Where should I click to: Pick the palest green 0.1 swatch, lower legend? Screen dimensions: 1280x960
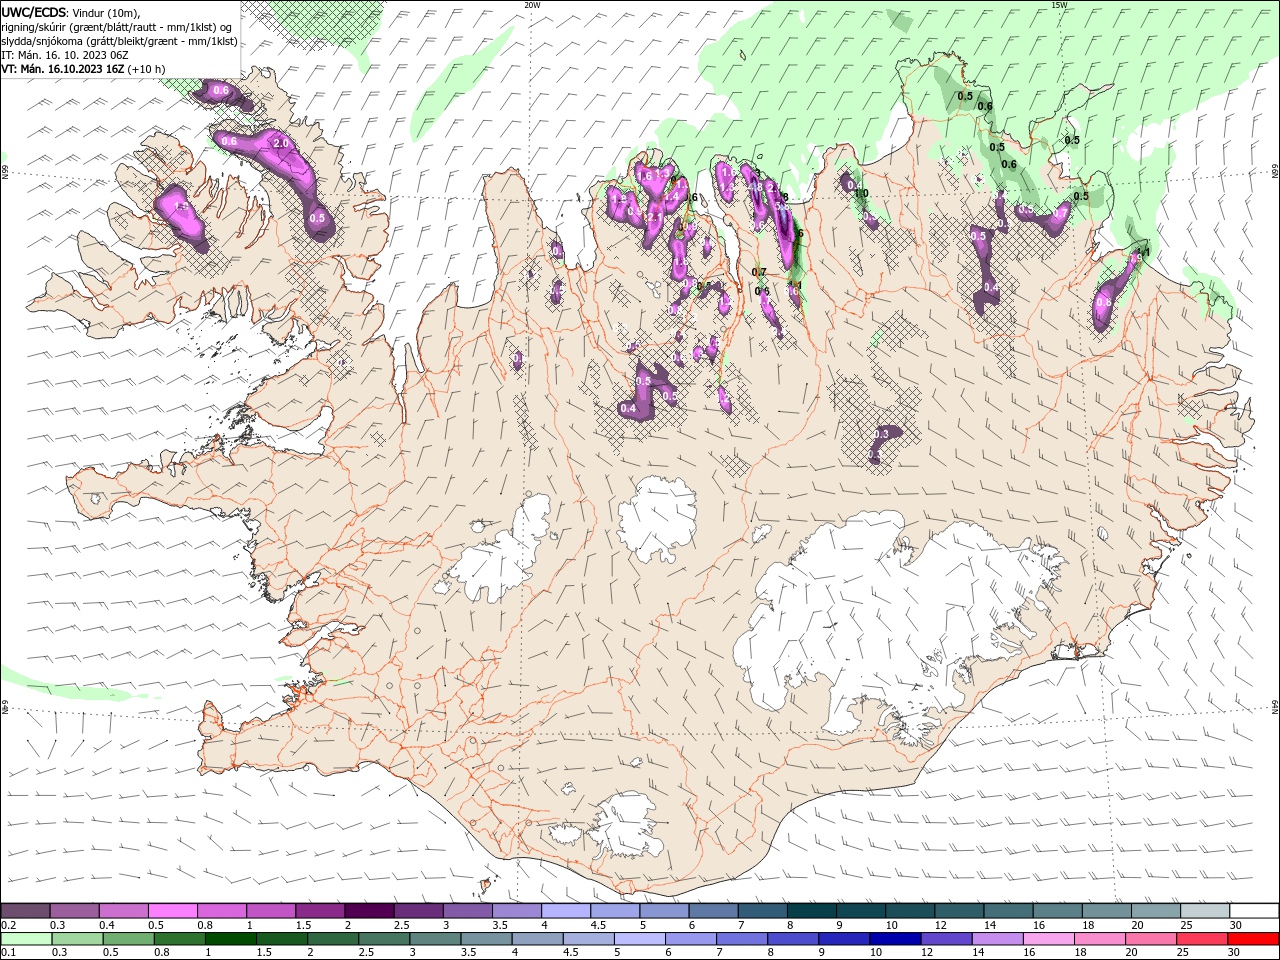(x=26, y=939)
